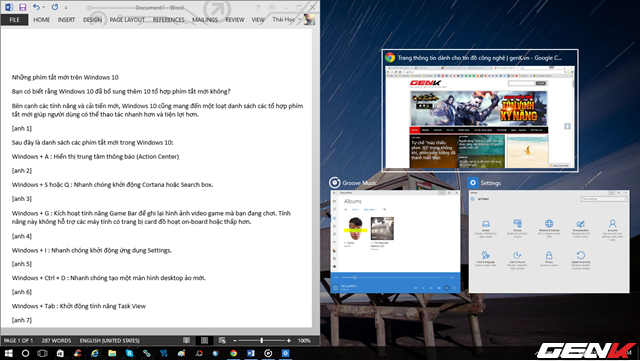Select the Settings window thumbnail
The height and width of the screenshot is (361, 640).
tap(549, 241)
